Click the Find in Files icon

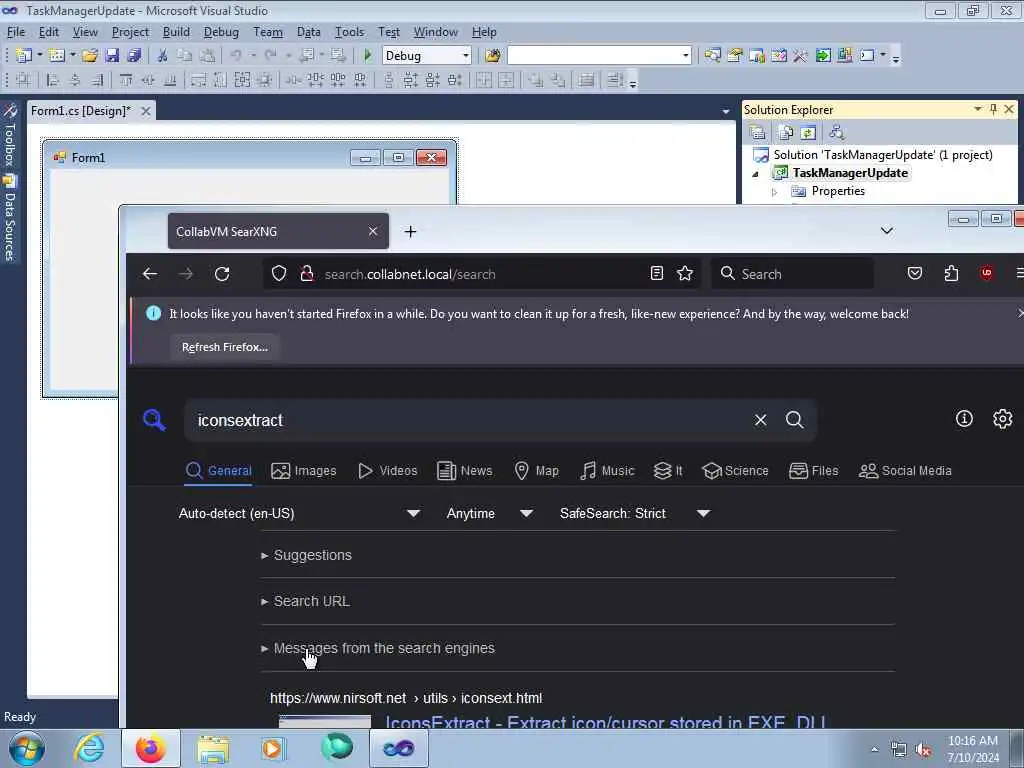492,56
